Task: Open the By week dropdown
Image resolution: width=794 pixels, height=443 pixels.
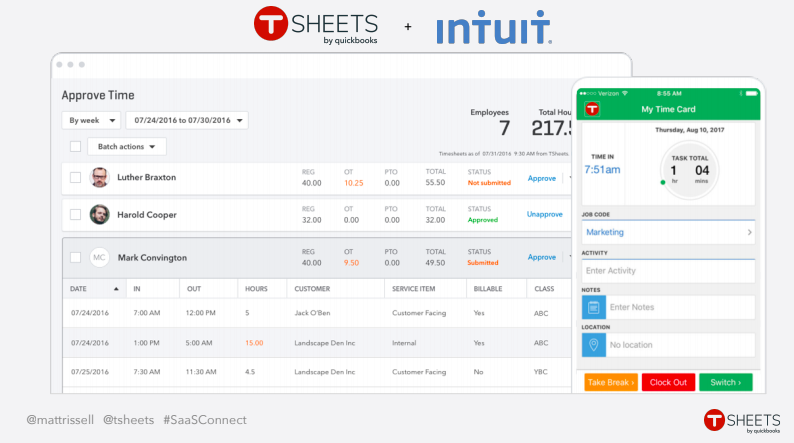Action: coord(91,120)
